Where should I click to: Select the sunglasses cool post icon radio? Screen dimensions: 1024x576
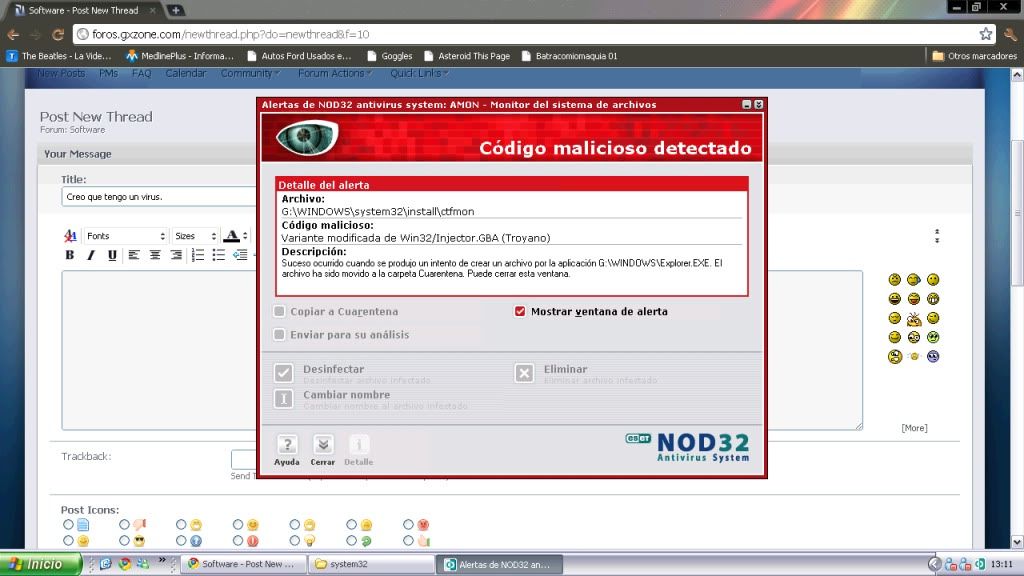tap(124, 541)
